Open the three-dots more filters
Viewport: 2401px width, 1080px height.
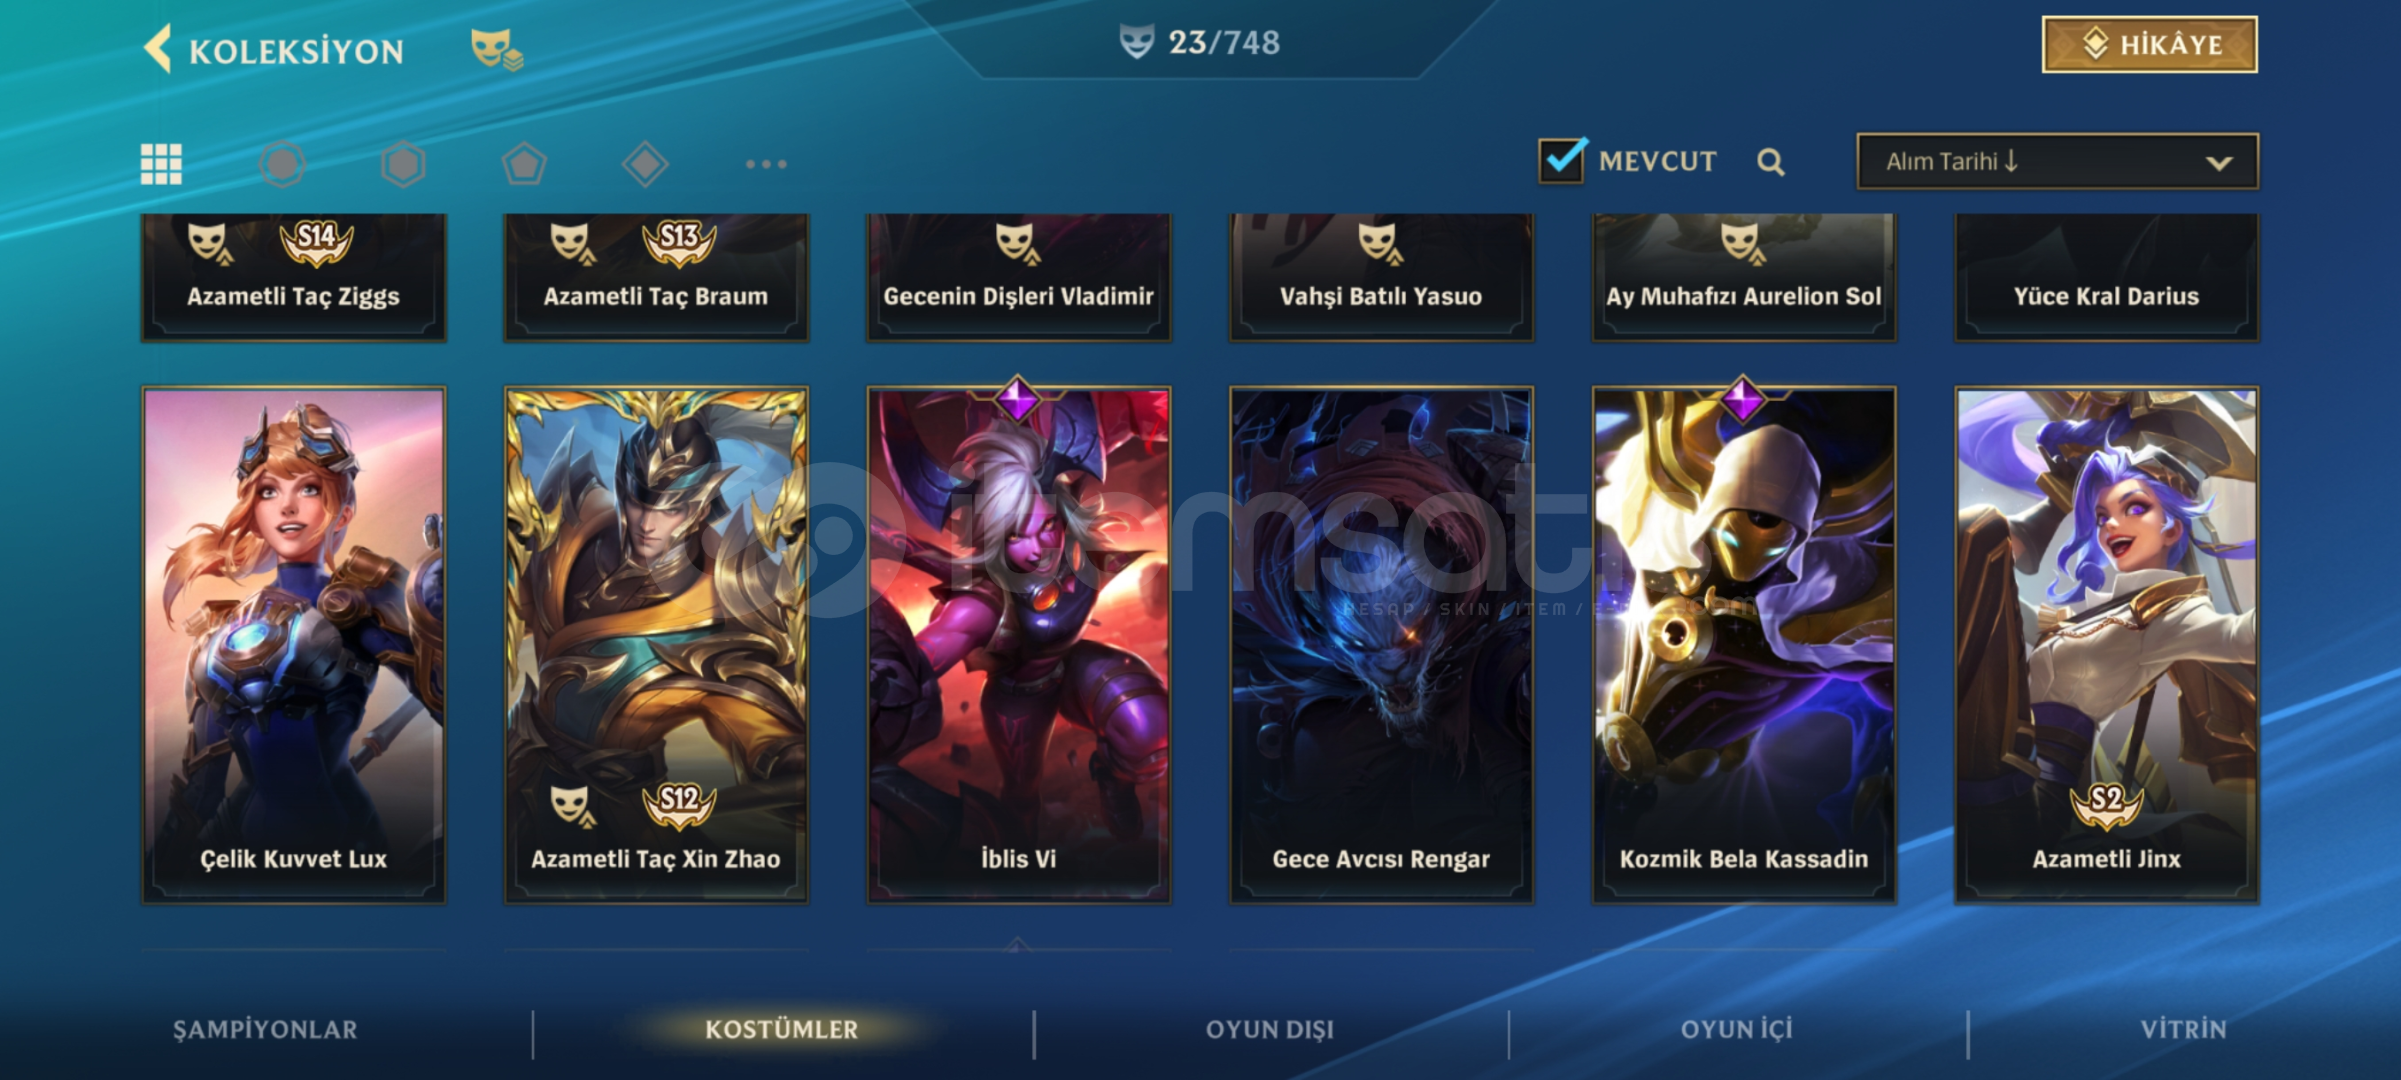[x=766, y=164]
